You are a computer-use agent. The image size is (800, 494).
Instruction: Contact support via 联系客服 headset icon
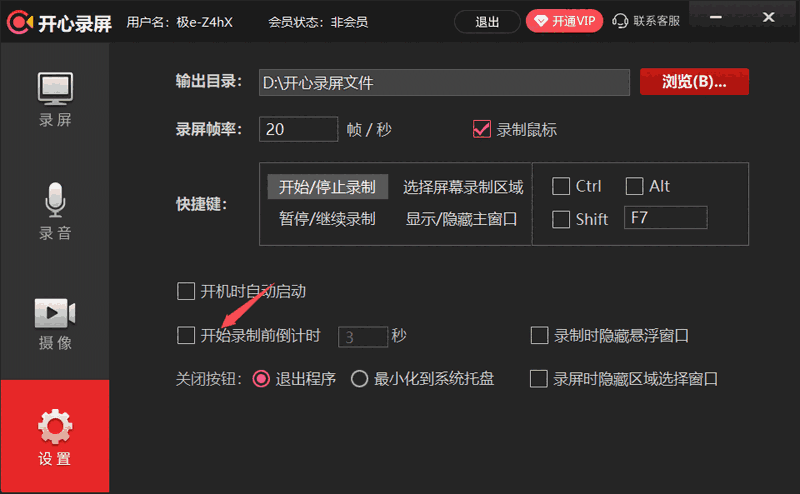(645, 21)
